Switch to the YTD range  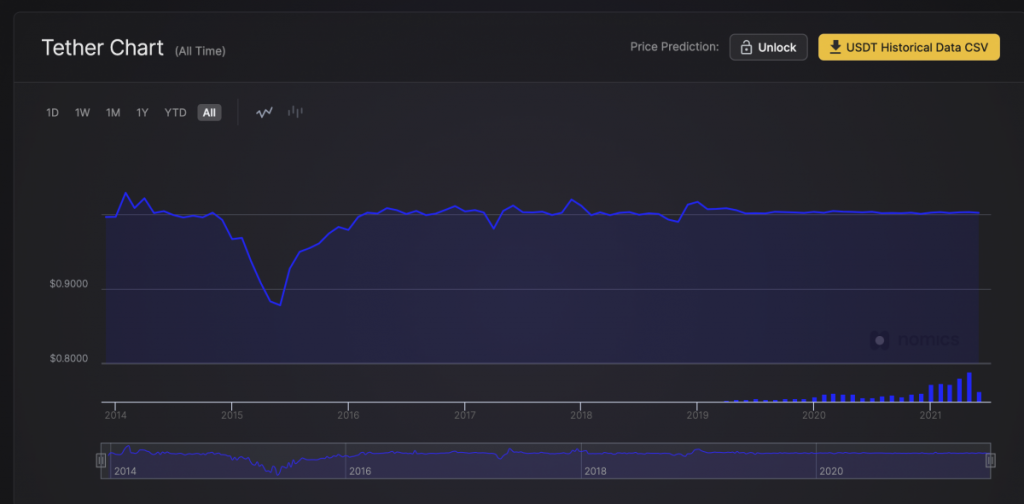point(175,113)
